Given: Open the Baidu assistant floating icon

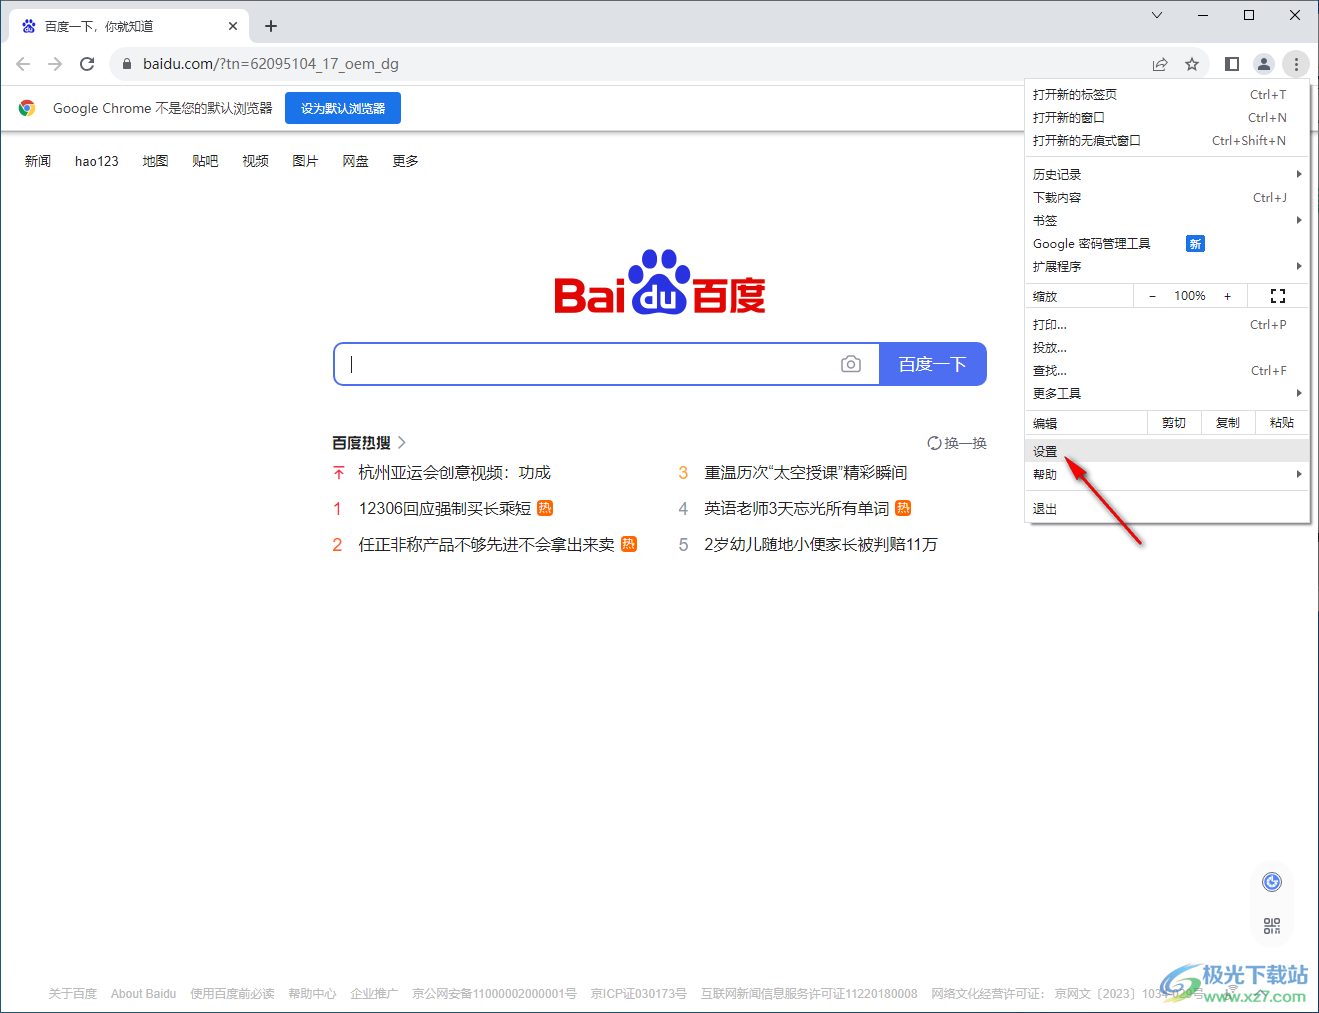Looking at the screenshot, I should click(1272, 882).
